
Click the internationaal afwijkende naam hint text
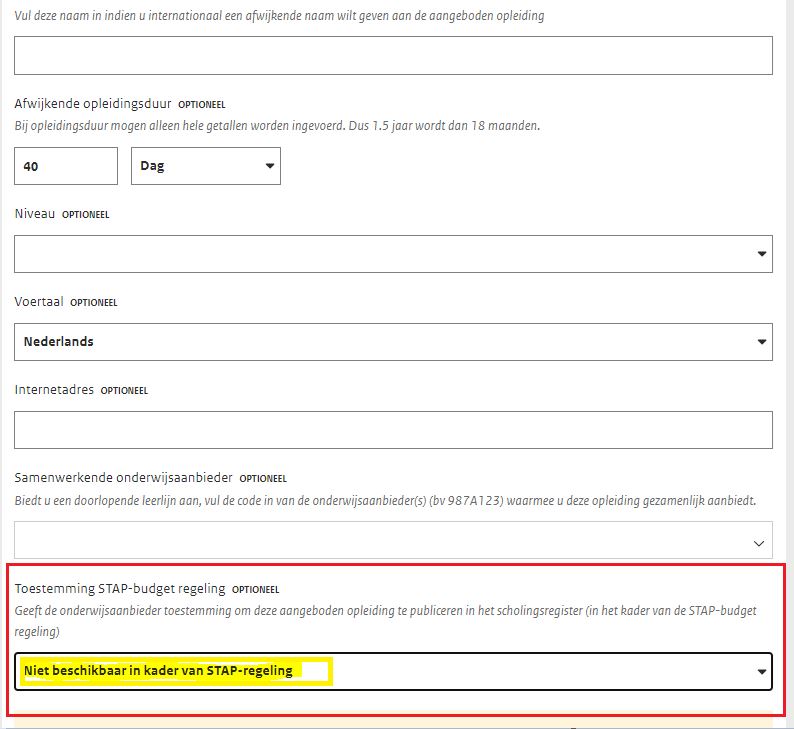(x=279, y=16)
